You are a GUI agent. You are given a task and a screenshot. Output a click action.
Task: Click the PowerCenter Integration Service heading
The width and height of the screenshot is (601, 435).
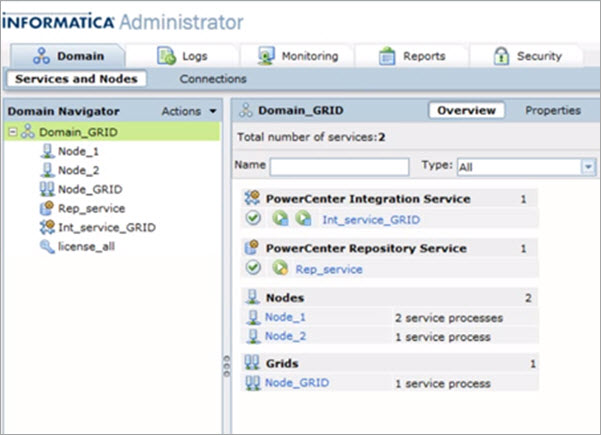(368, 199)
